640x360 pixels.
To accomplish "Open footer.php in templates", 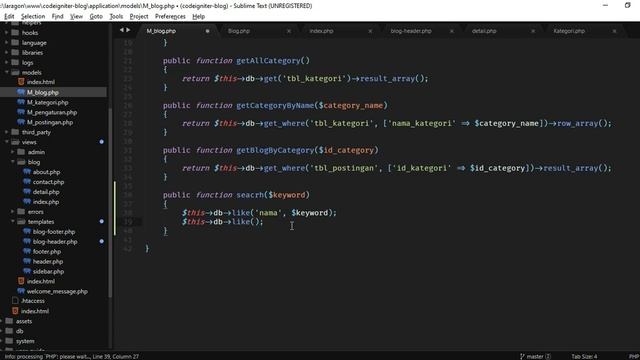I will pos(47,252).
